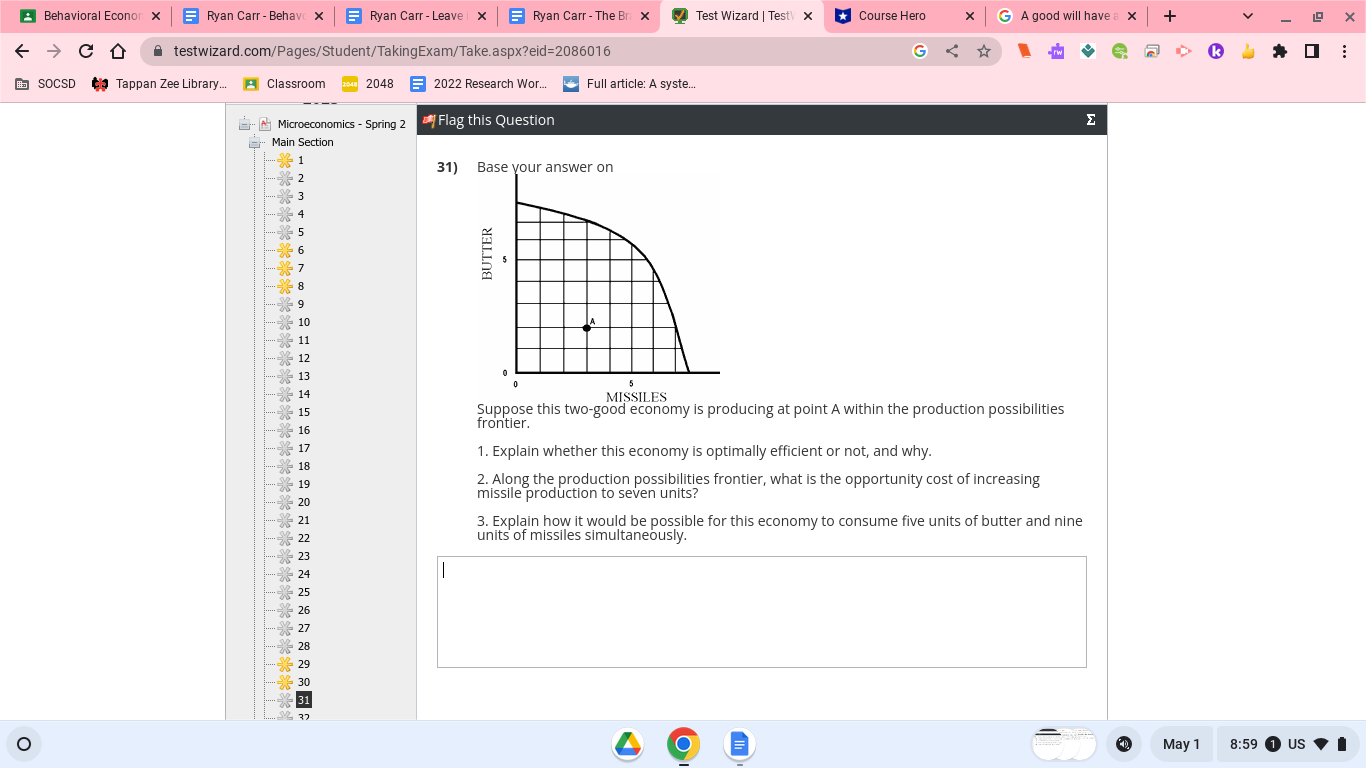Go to question 1 in the tree
Image resolution: width=1366 pixels, height=768 pixels.
pyautogui.click(x=300, y=160)
